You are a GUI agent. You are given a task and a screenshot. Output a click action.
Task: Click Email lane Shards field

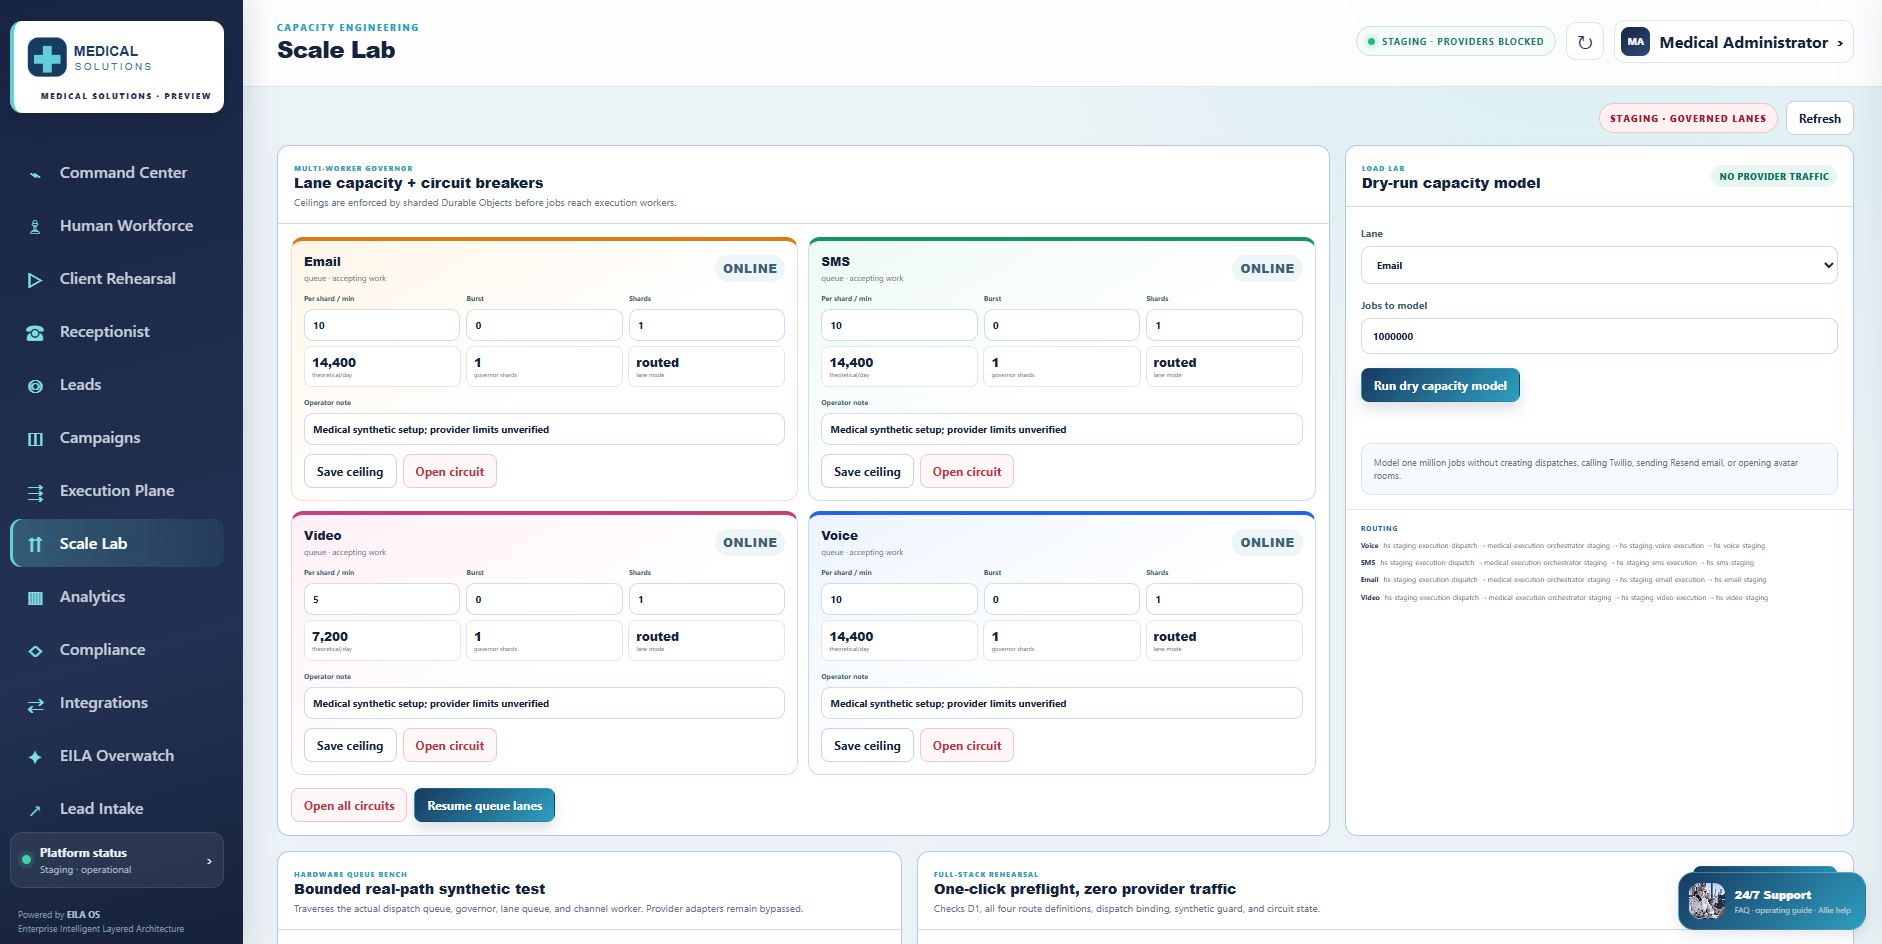(x=706, y=325)
